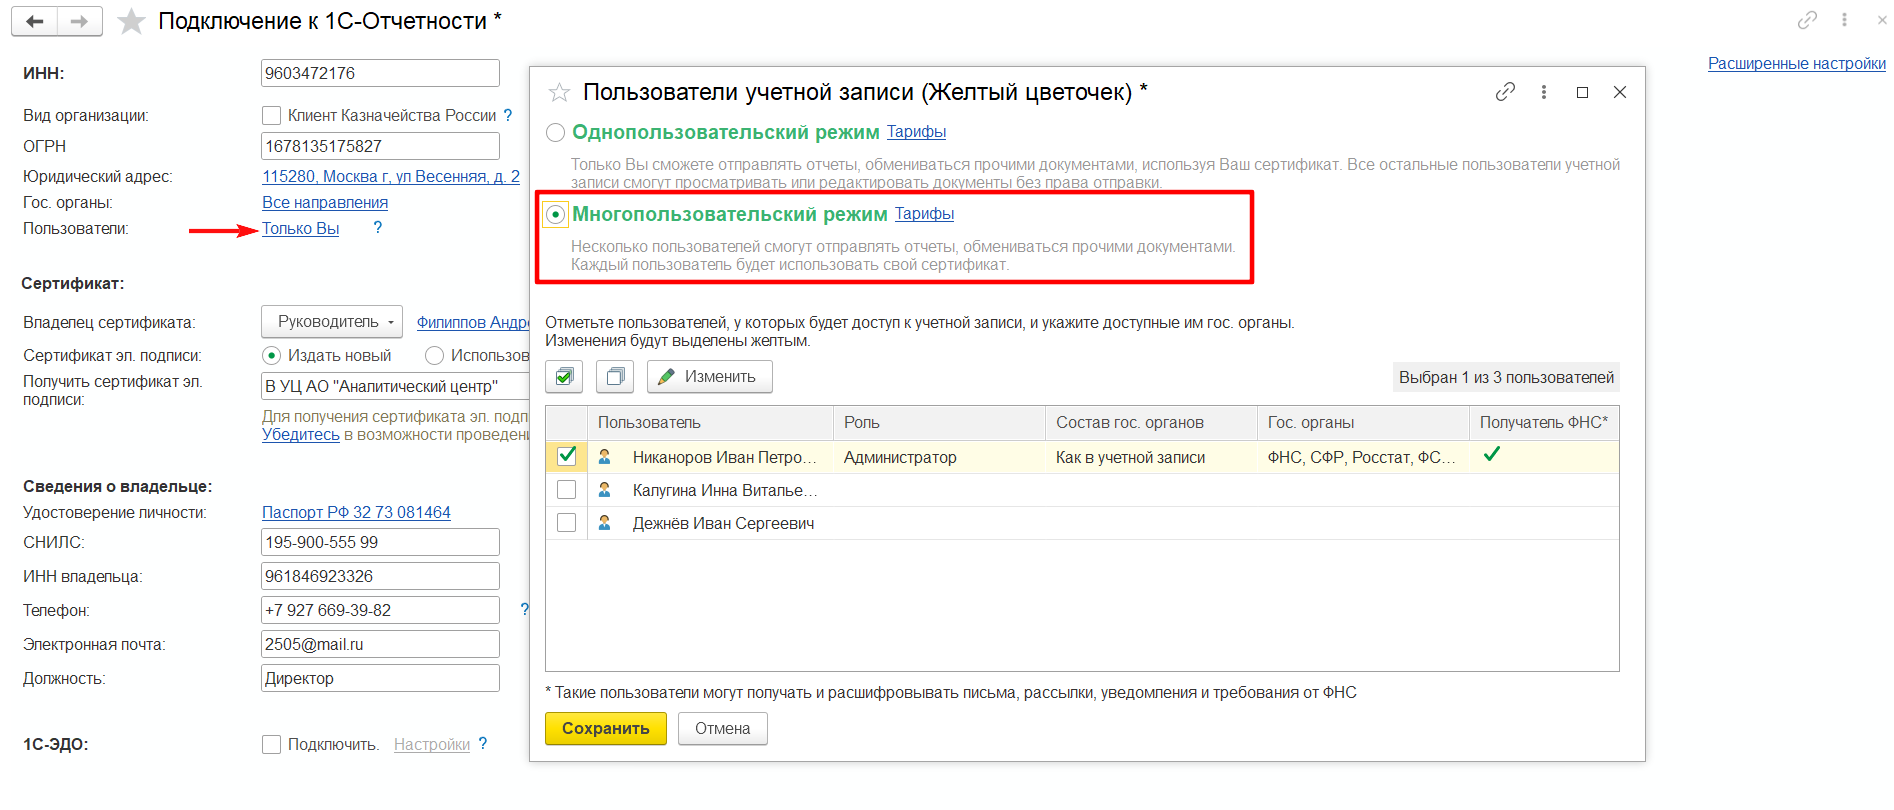The height and width of the screenshot is (810, 1894).
Task: Maximize the users dialog window
Action: [1582, 92]
